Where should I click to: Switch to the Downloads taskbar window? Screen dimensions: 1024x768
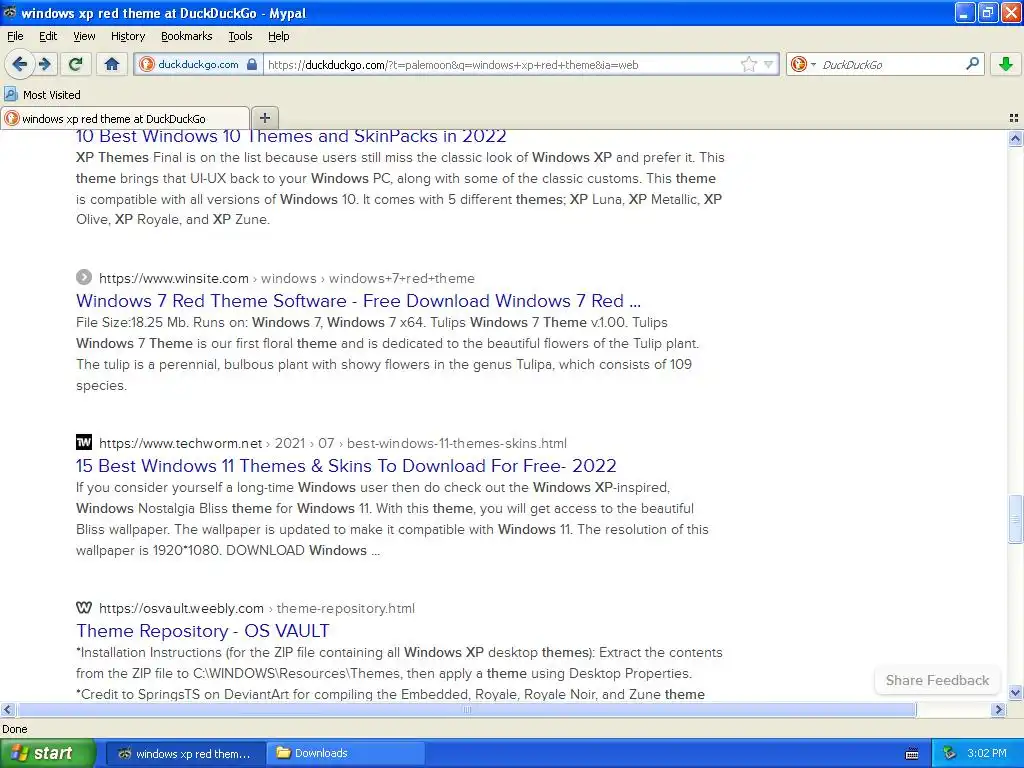(347, 754)
